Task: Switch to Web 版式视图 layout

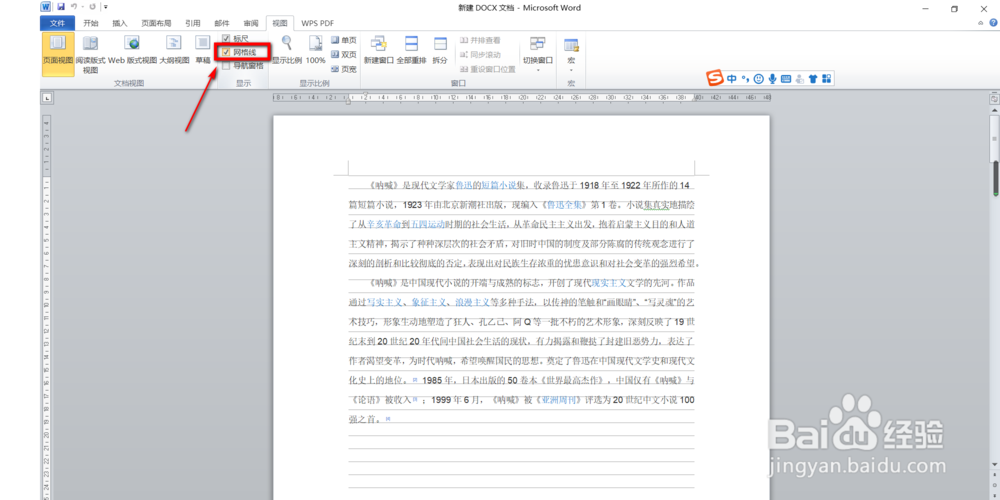Action: click(132, 50)
